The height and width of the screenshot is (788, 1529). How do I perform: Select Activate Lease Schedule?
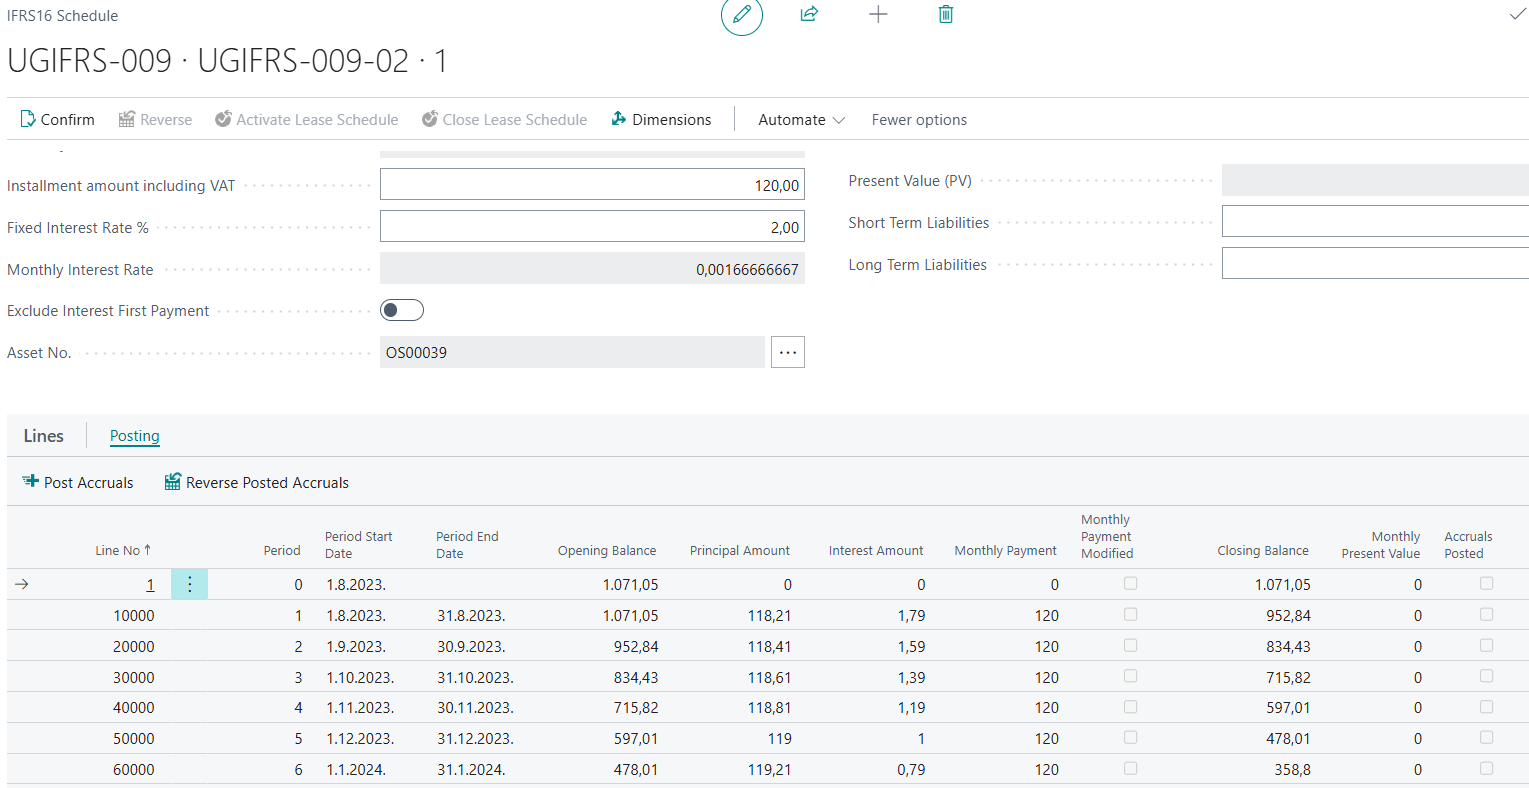307,119
